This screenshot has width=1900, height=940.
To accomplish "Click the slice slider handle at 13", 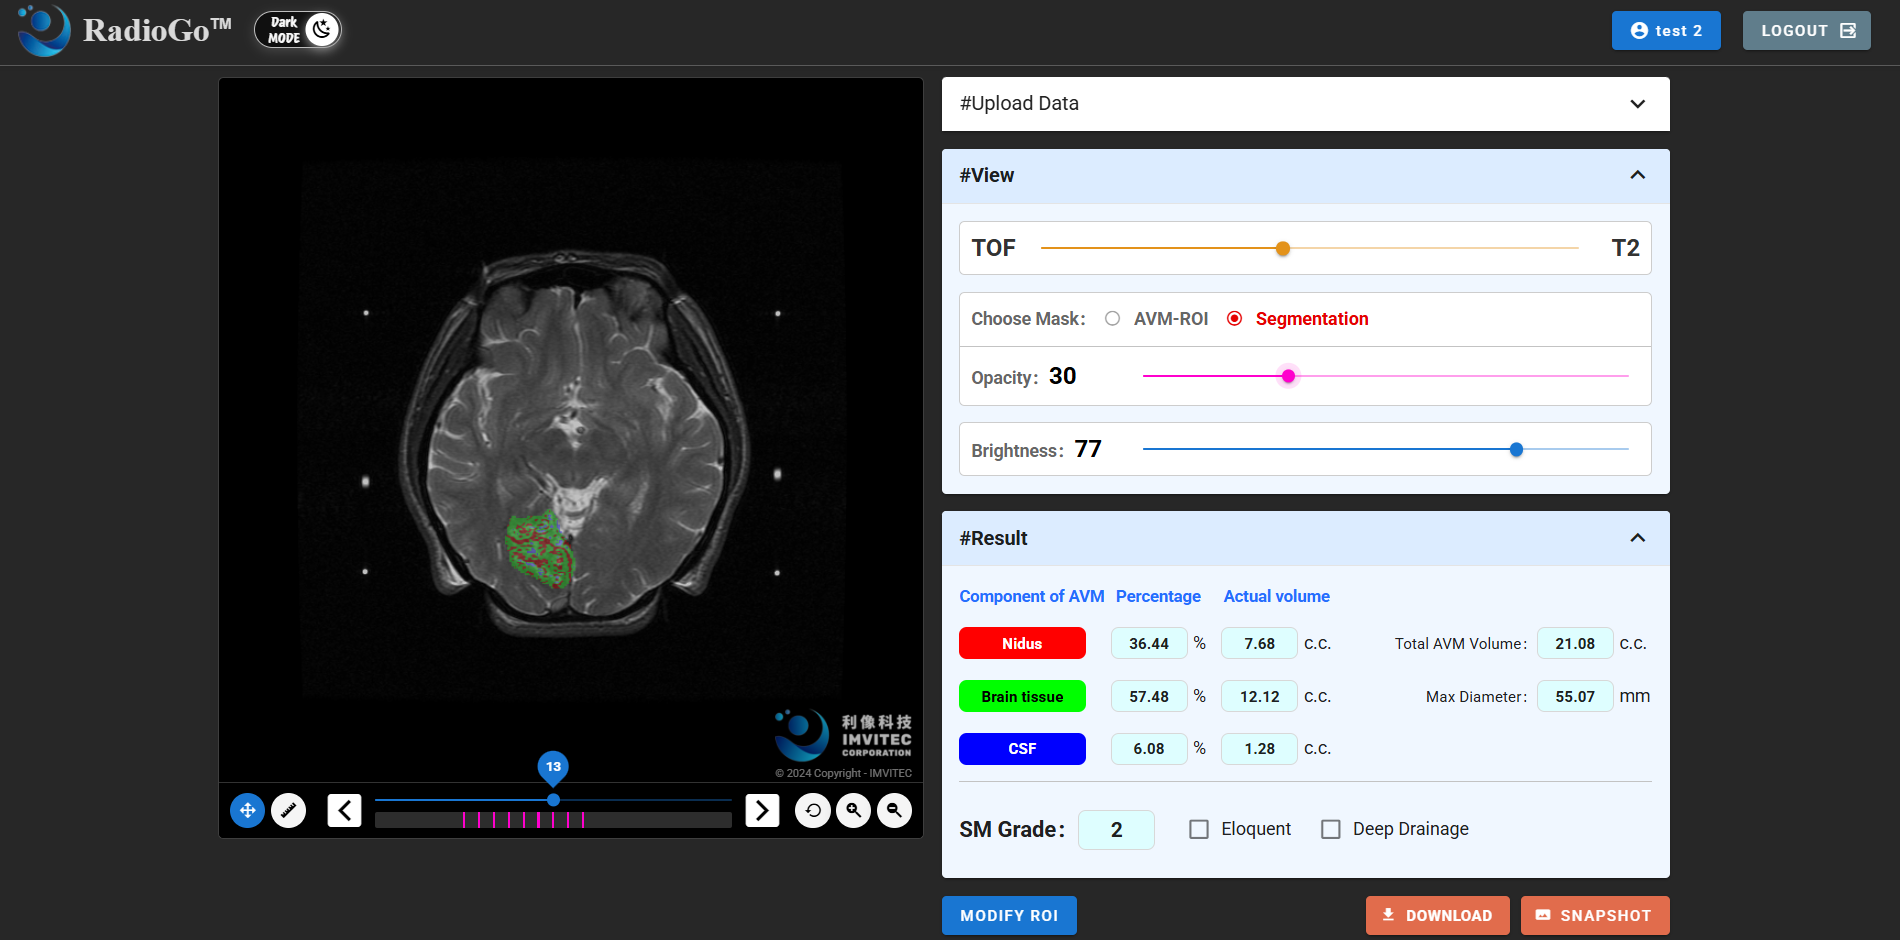I will 553,800.
